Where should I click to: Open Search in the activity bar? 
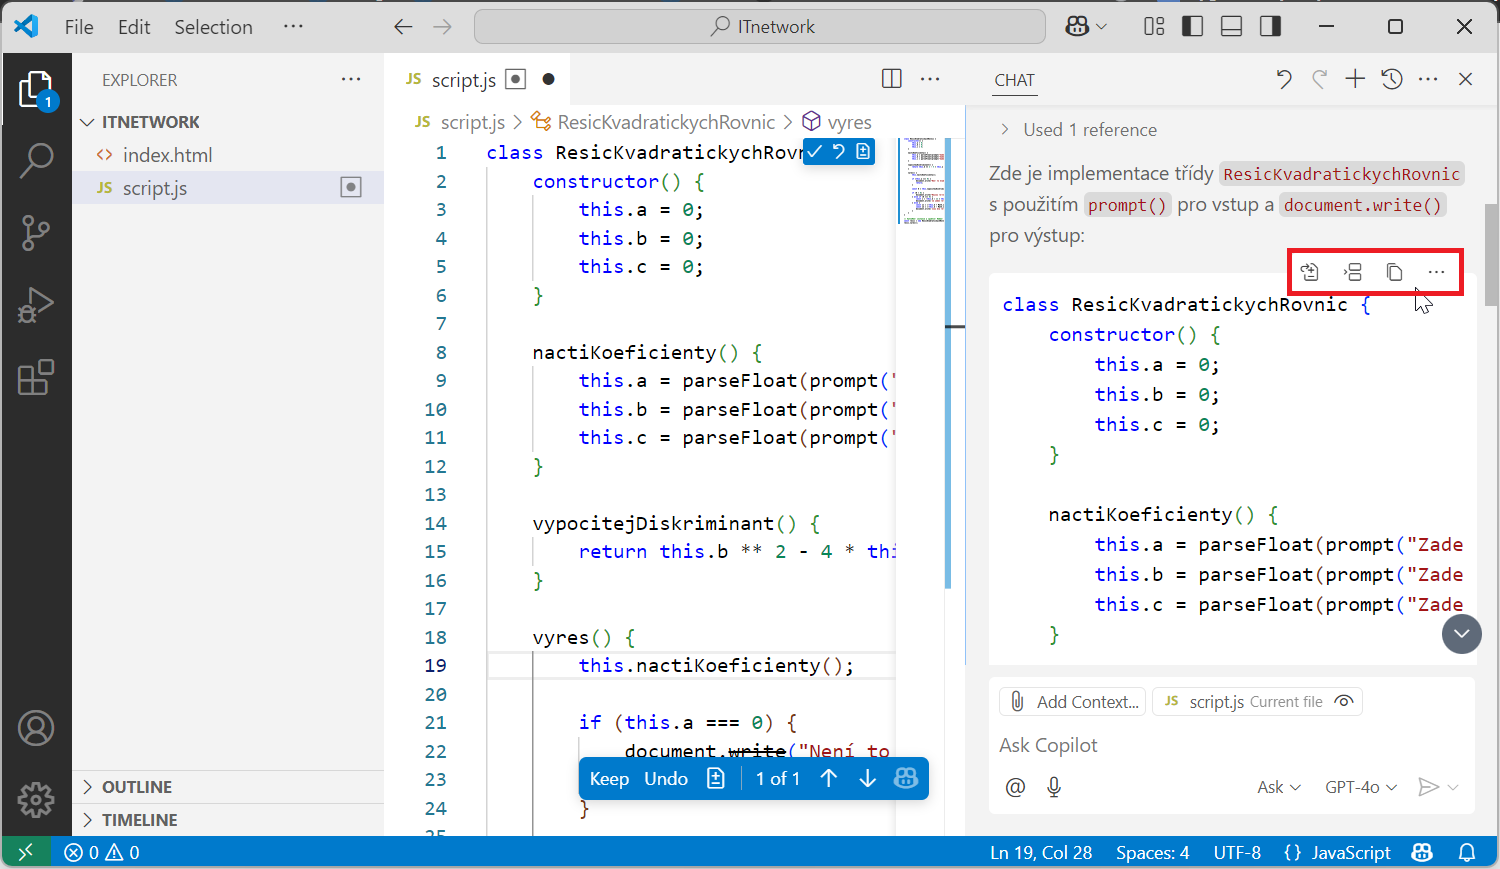36,160
